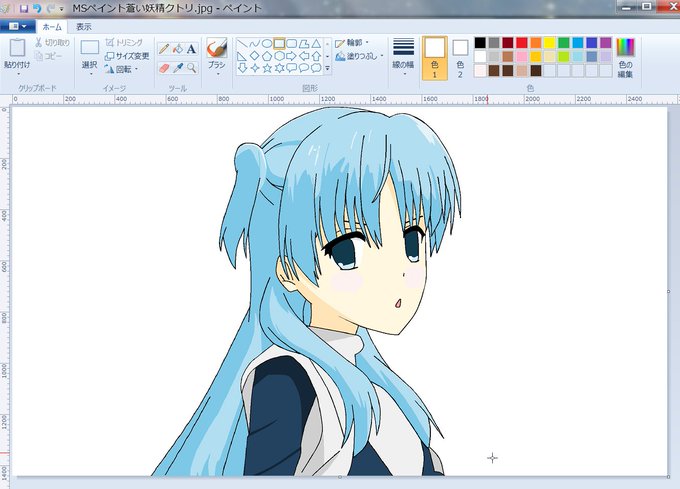Choose the Up arrow shape
The height and width of the screenshot is (489, 680).
click(316, 56)
